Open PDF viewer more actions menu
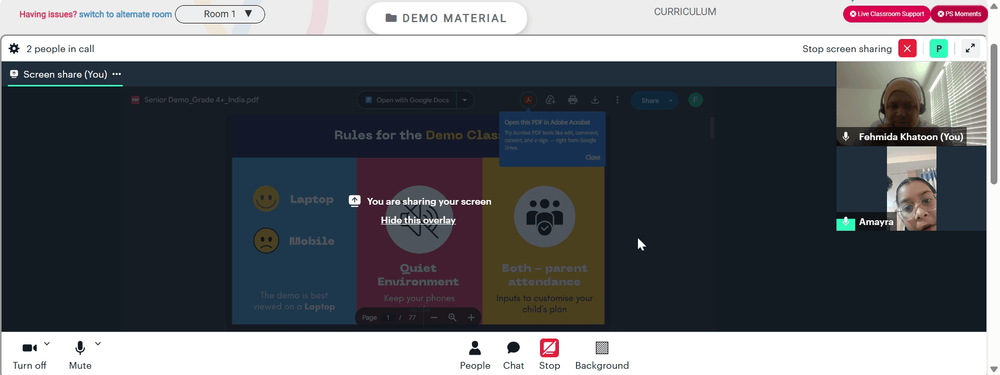This screenshot has width=1000, height=375. tap(617, 100)
